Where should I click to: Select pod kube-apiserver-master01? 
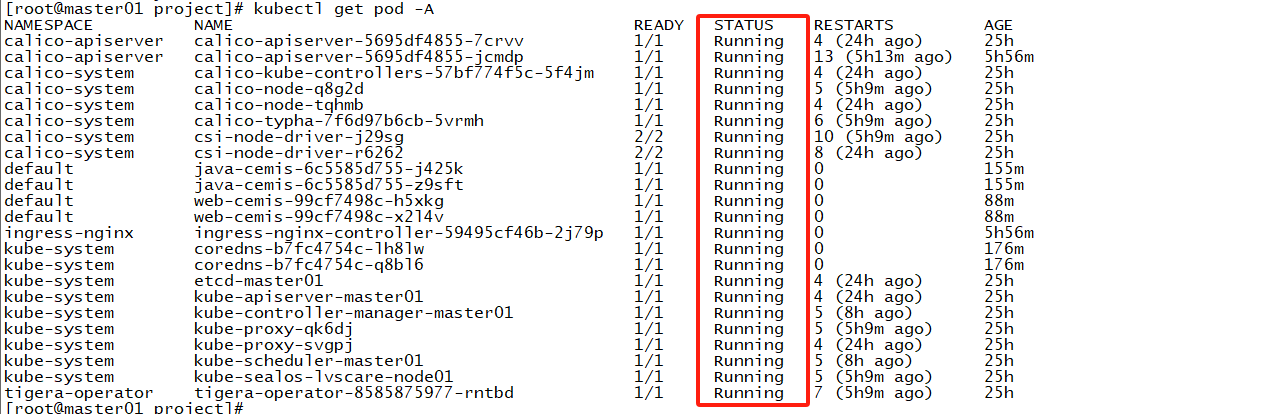309,297
